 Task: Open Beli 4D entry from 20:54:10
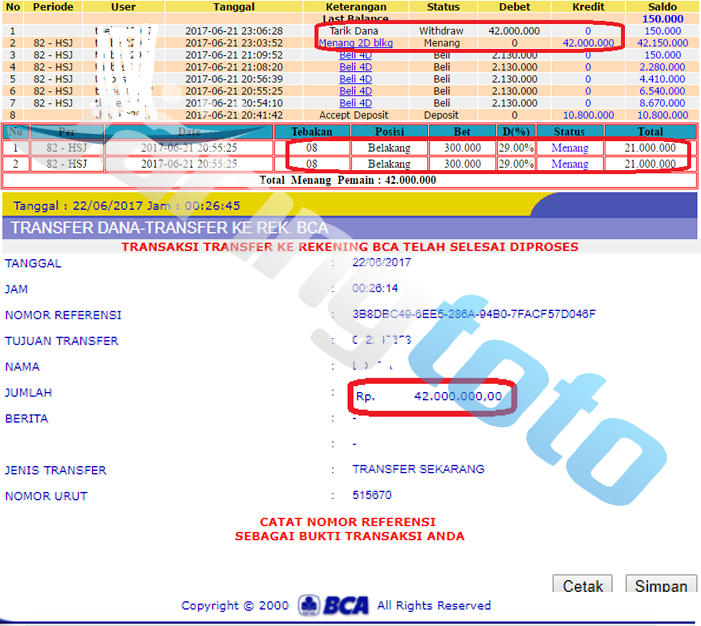coord(354,103)
